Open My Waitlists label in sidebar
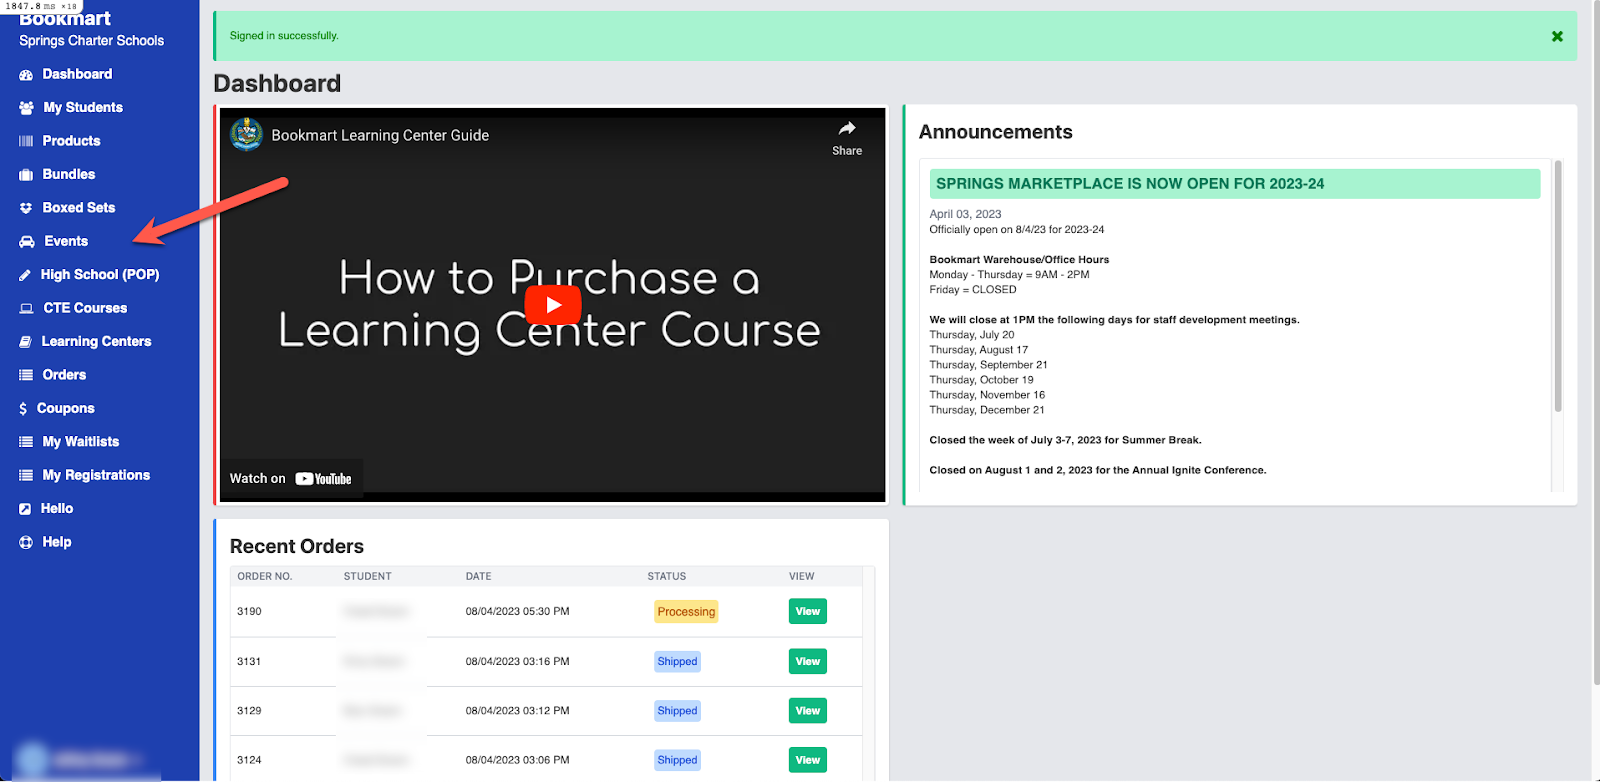The image size is (1600, 782). pos(81,442)
